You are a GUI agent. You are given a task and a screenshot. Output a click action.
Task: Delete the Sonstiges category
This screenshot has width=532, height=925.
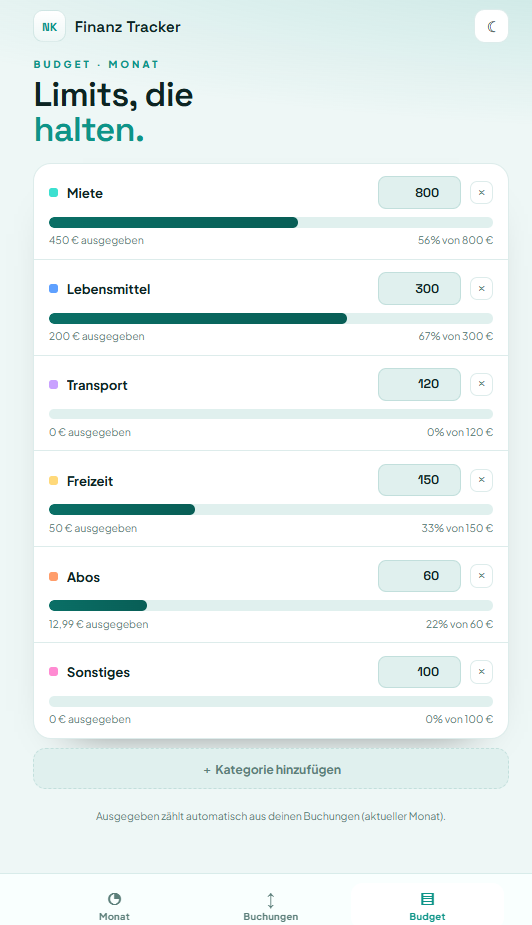point(481,672)
